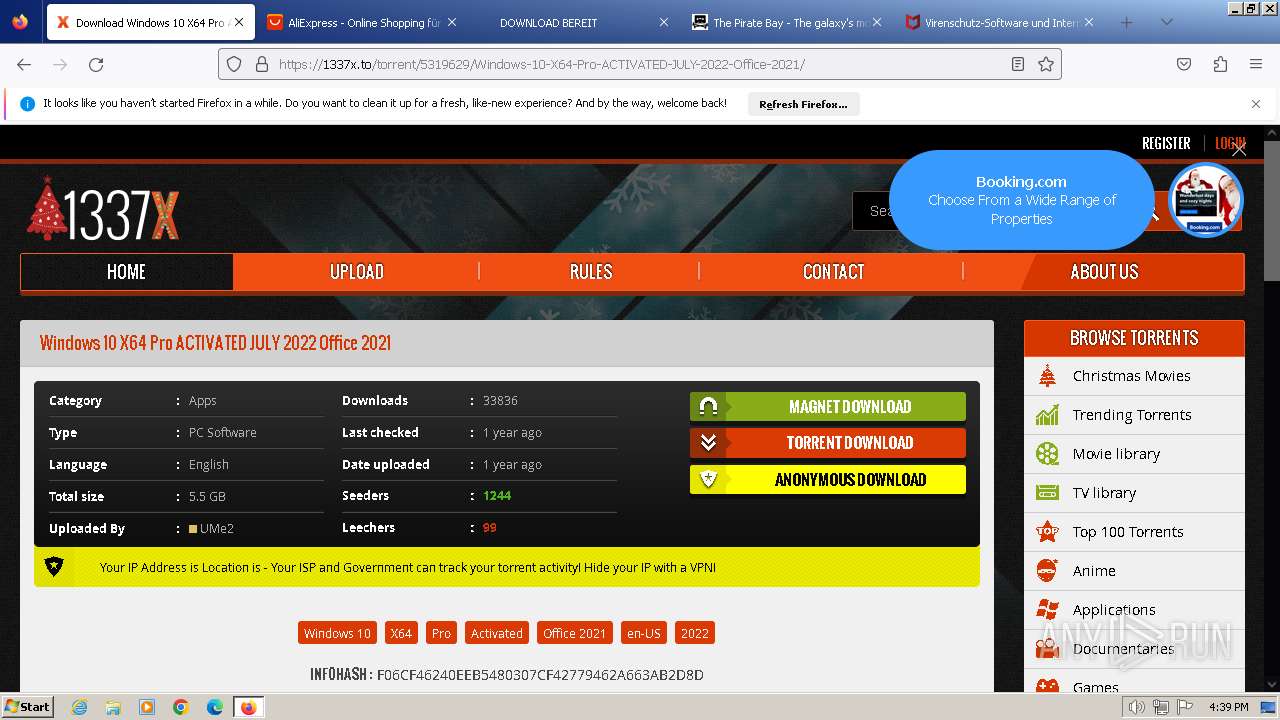Open the CONTACT navigation item
This screenshot has width=1280, height=720.
(x=833, y=272)
